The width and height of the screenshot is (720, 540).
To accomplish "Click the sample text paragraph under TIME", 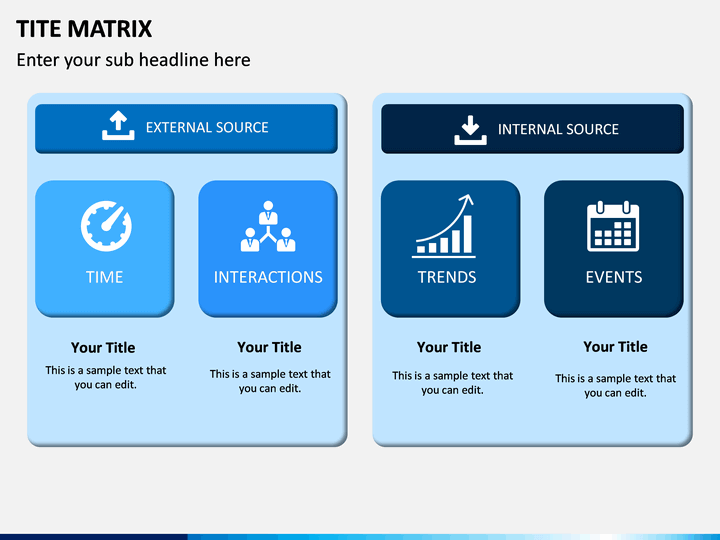I will pos(106,377).
